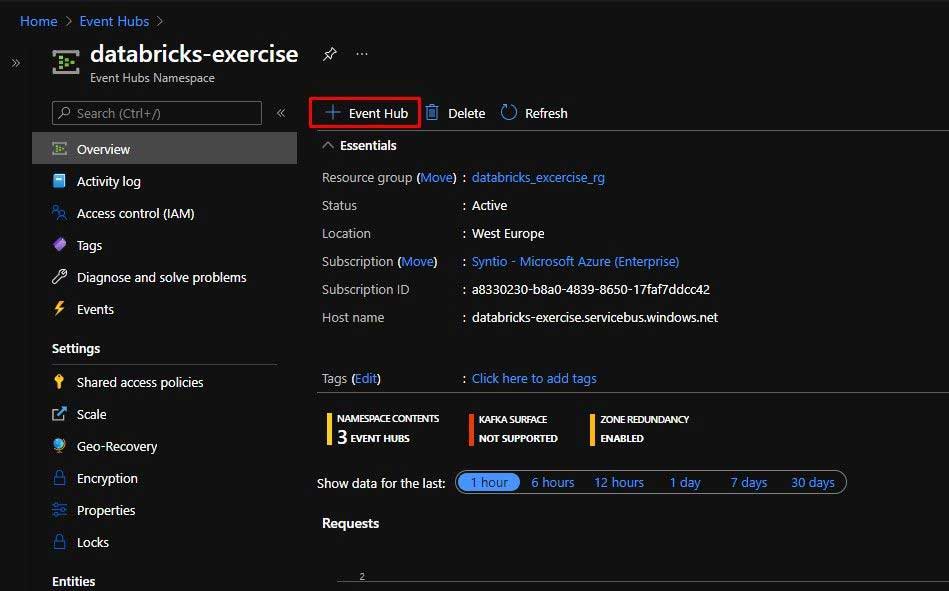Click the Active status value
Image resolution: width=949 pixels, height=591 pixels.
pos(490,205)
